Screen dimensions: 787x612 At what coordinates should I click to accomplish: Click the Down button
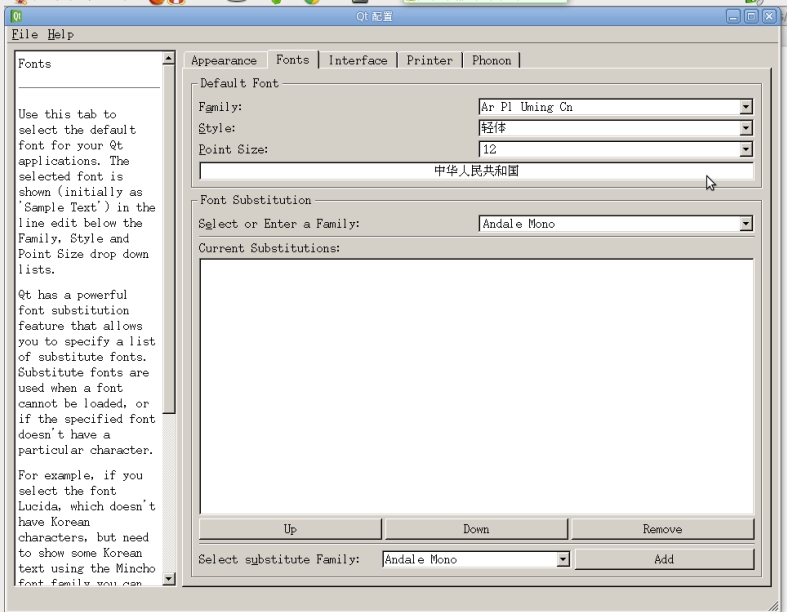tap(476, 529)
